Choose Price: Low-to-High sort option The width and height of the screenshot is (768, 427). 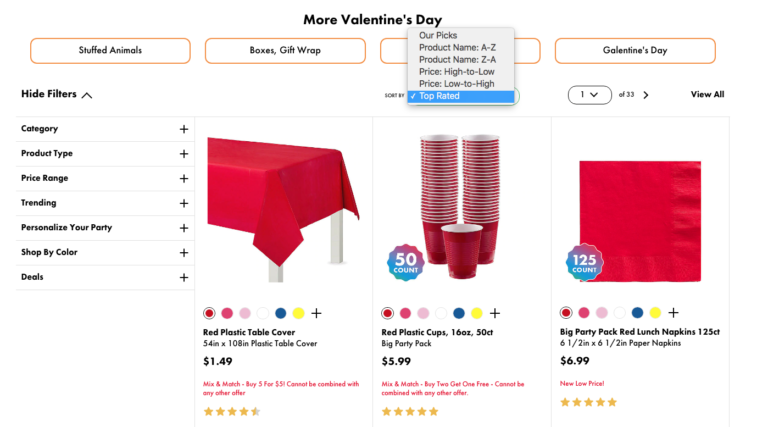(456, 84)
